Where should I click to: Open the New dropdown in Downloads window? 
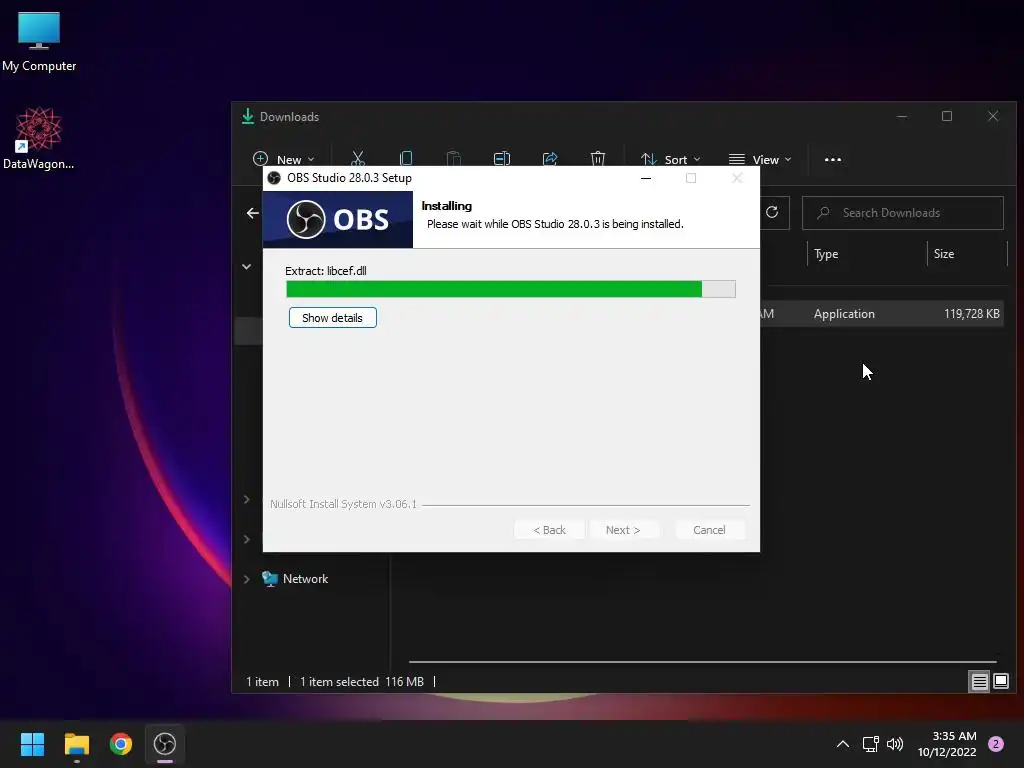tap(284, 159)
